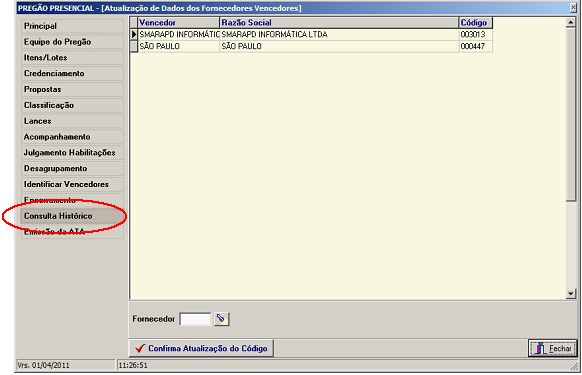Click the Fechar button

pos(553,349)
